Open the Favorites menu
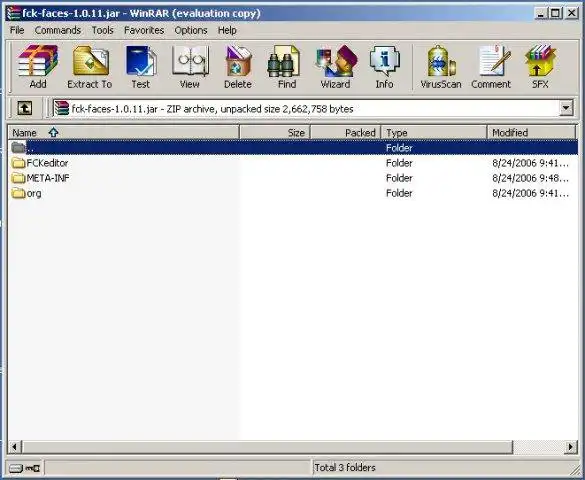The height and width of the screenshot is (480, 585). [x=144, y=30]
